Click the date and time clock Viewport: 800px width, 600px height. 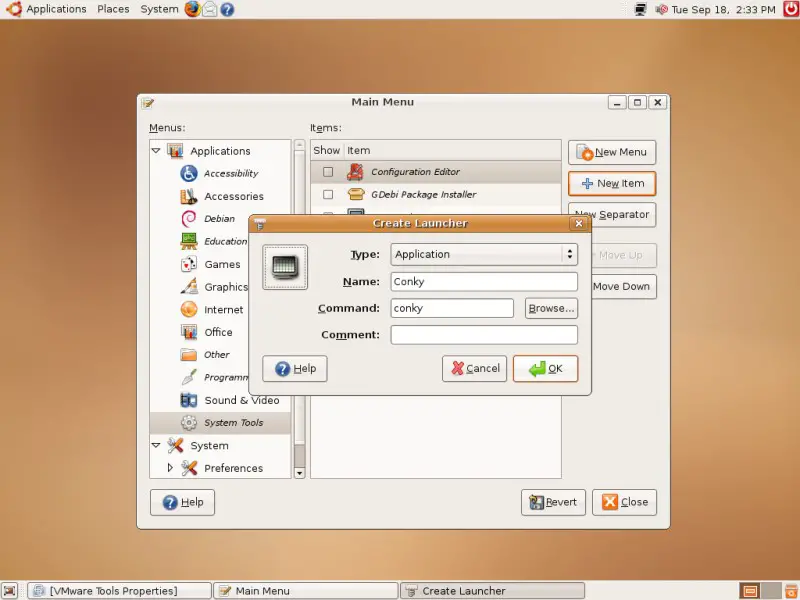pos(723,9)
